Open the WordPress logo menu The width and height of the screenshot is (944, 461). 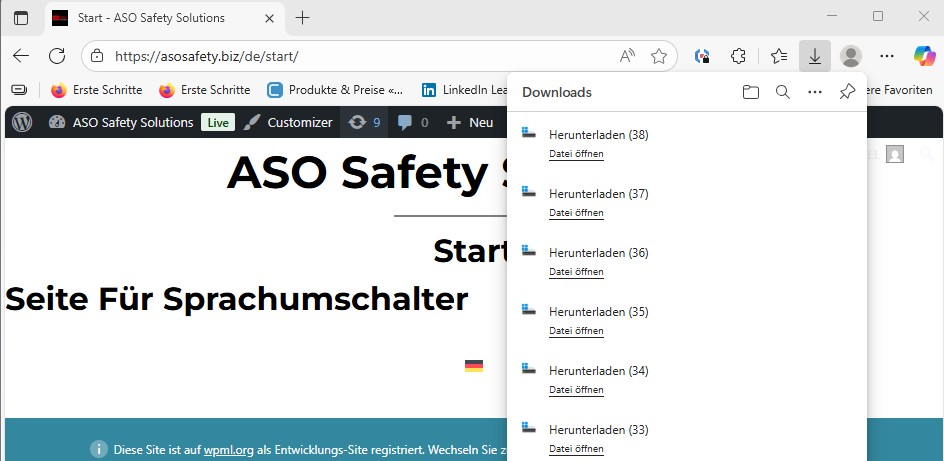pos(22,122)
